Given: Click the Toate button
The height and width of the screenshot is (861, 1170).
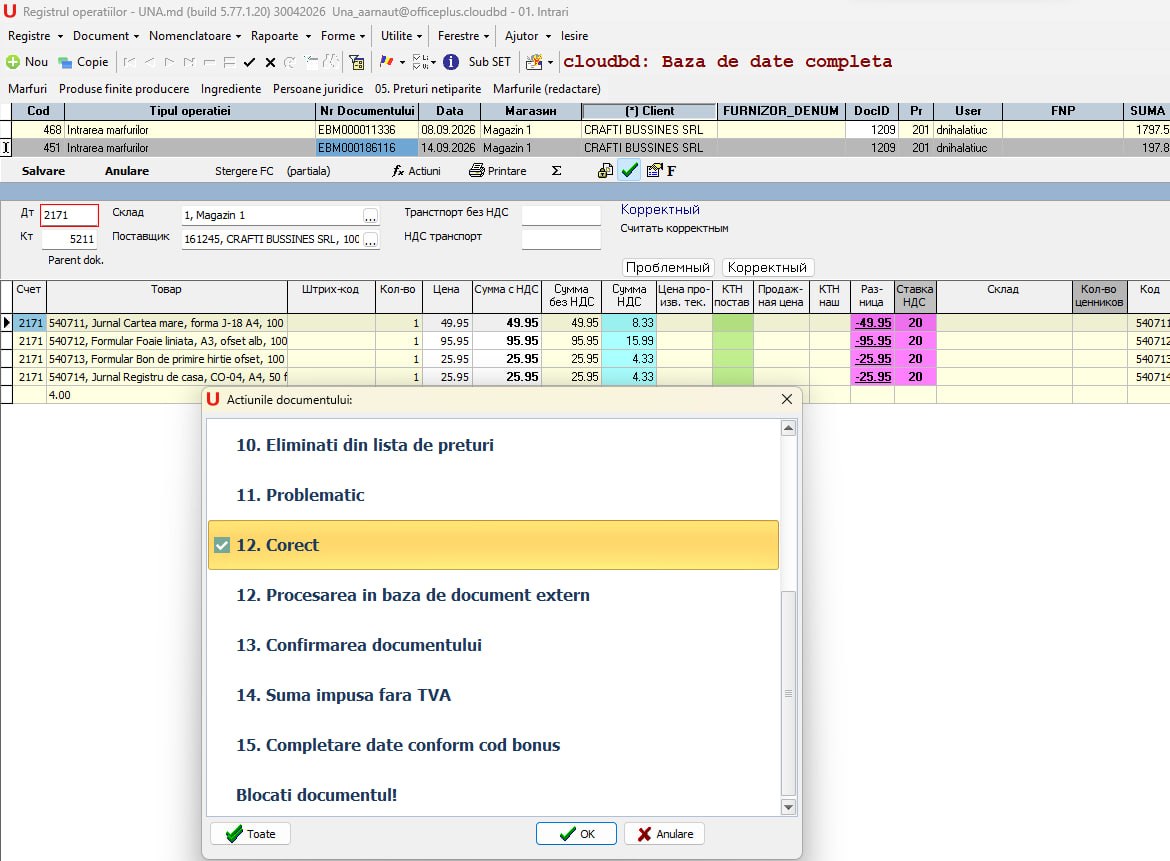Looking at the screenshot, I should pyautogui.click(x=250, y=834).
